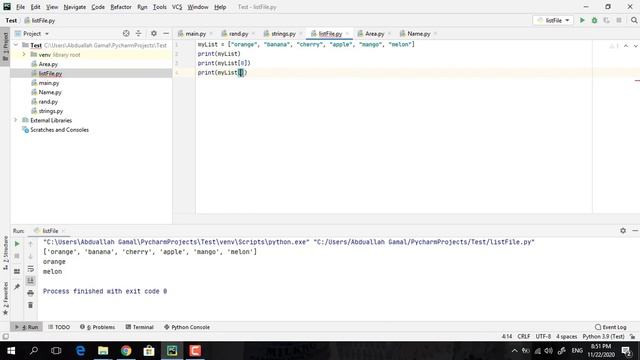Switch to main.py editor tab

195,33
